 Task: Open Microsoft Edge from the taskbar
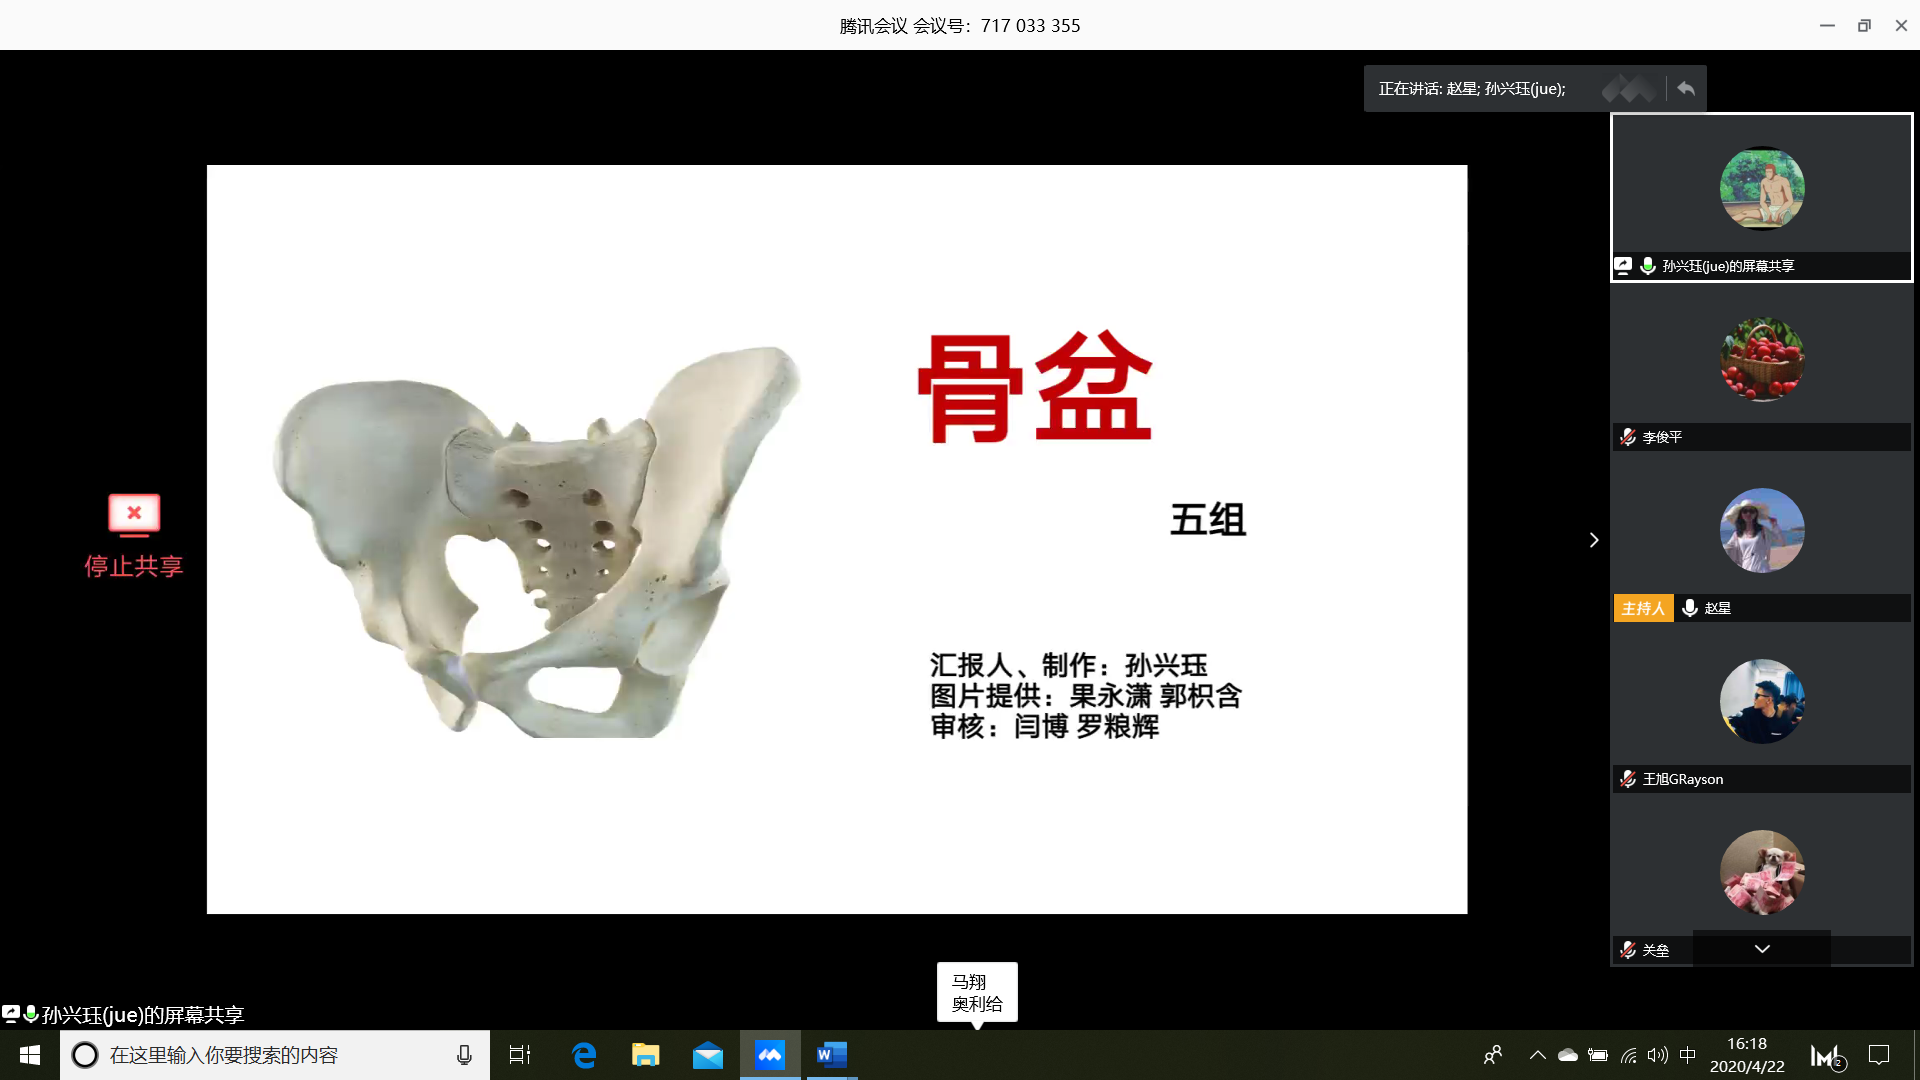(x=584, y=1055)
